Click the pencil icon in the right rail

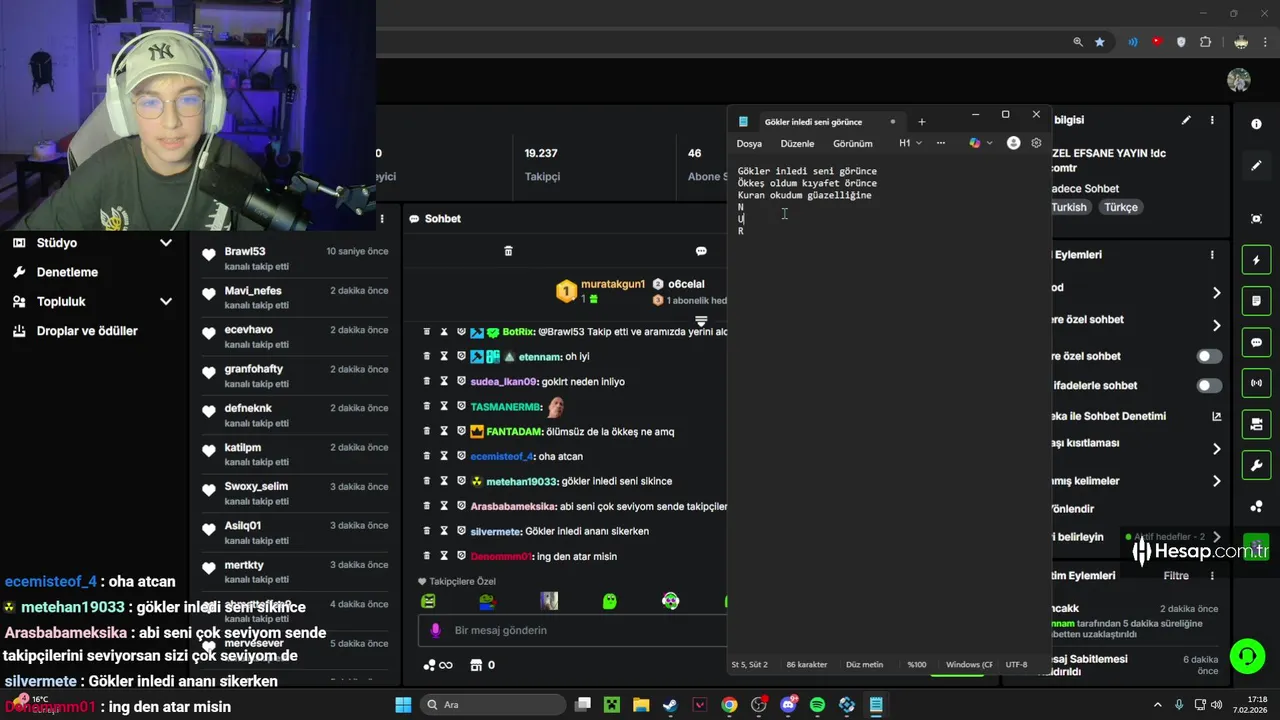(x=1256, y=165)
